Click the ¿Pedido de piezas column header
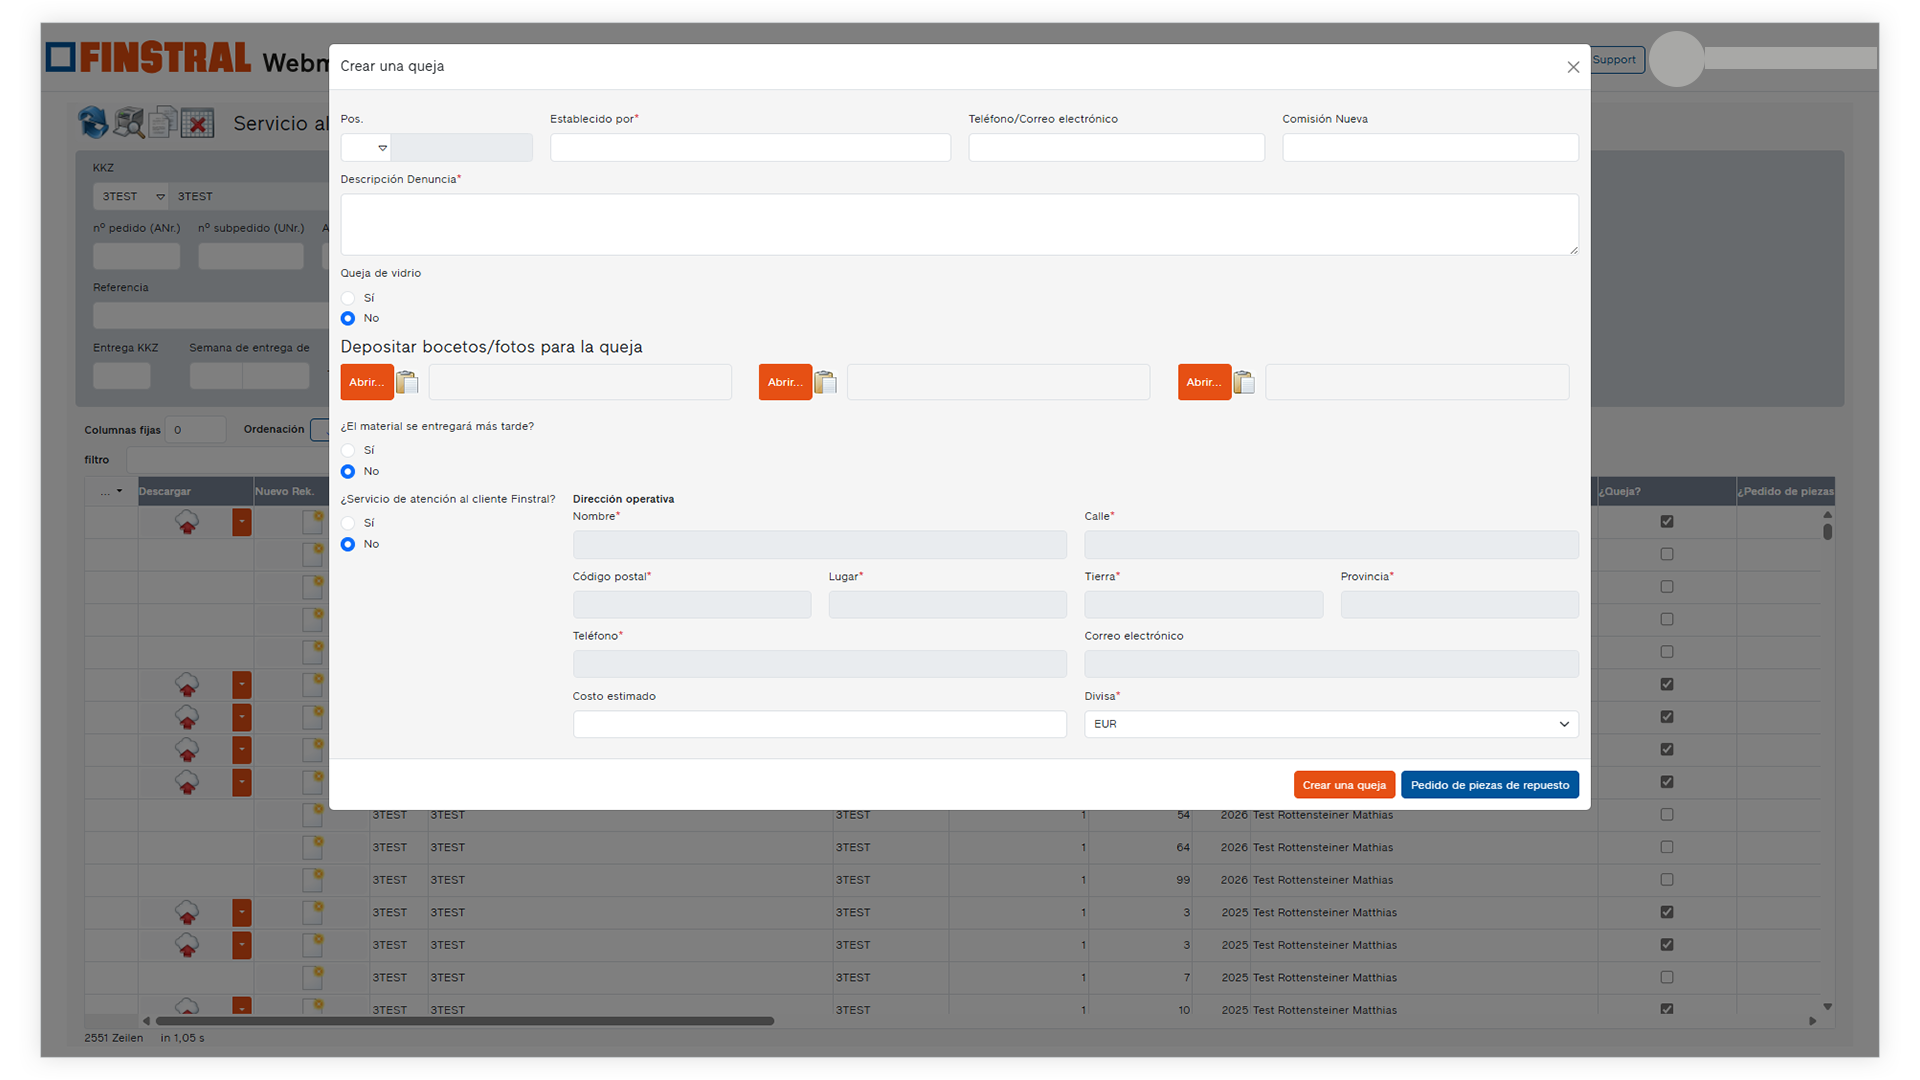Image resolution: width=1920 pixels, height=1080 pixels. 1786,491
